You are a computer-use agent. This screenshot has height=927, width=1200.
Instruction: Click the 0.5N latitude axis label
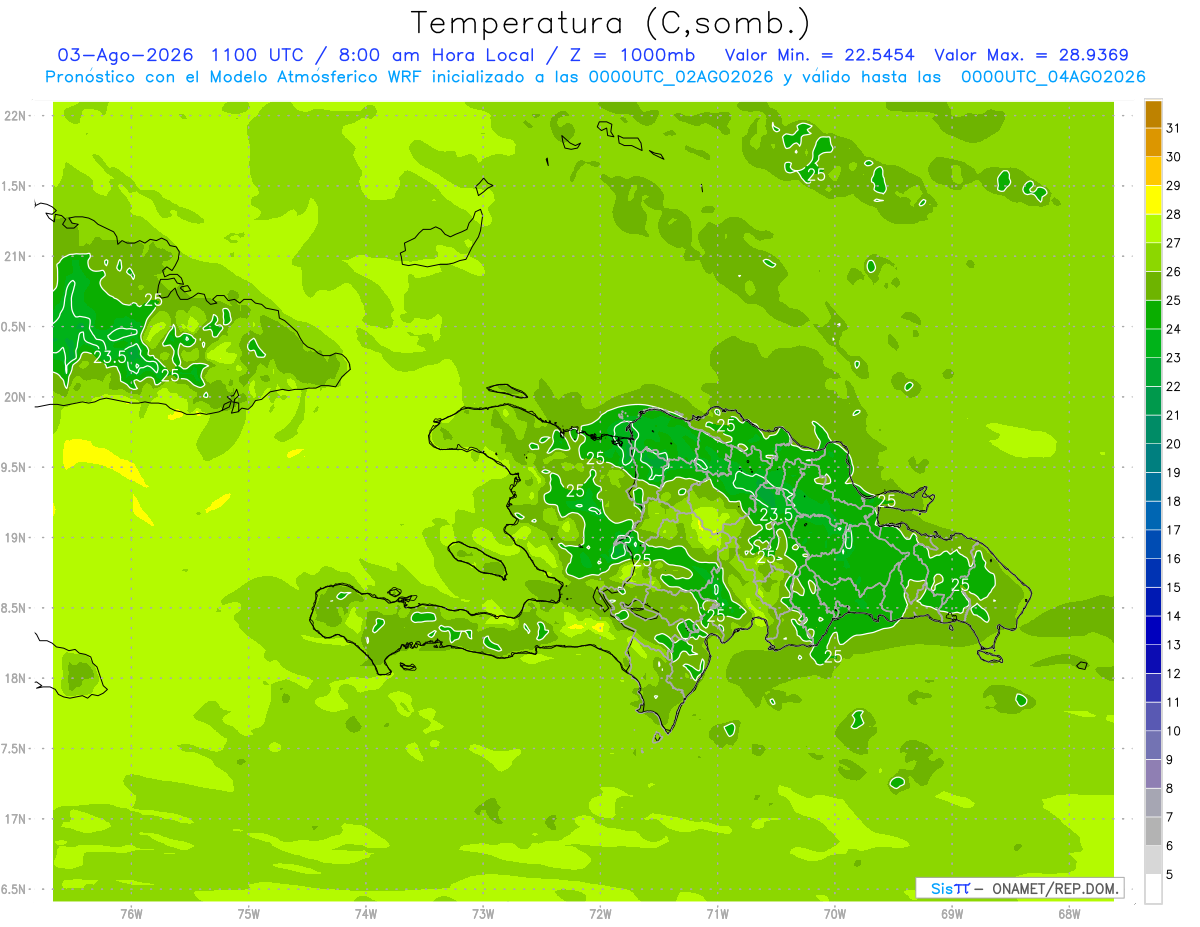pos(15,327)
